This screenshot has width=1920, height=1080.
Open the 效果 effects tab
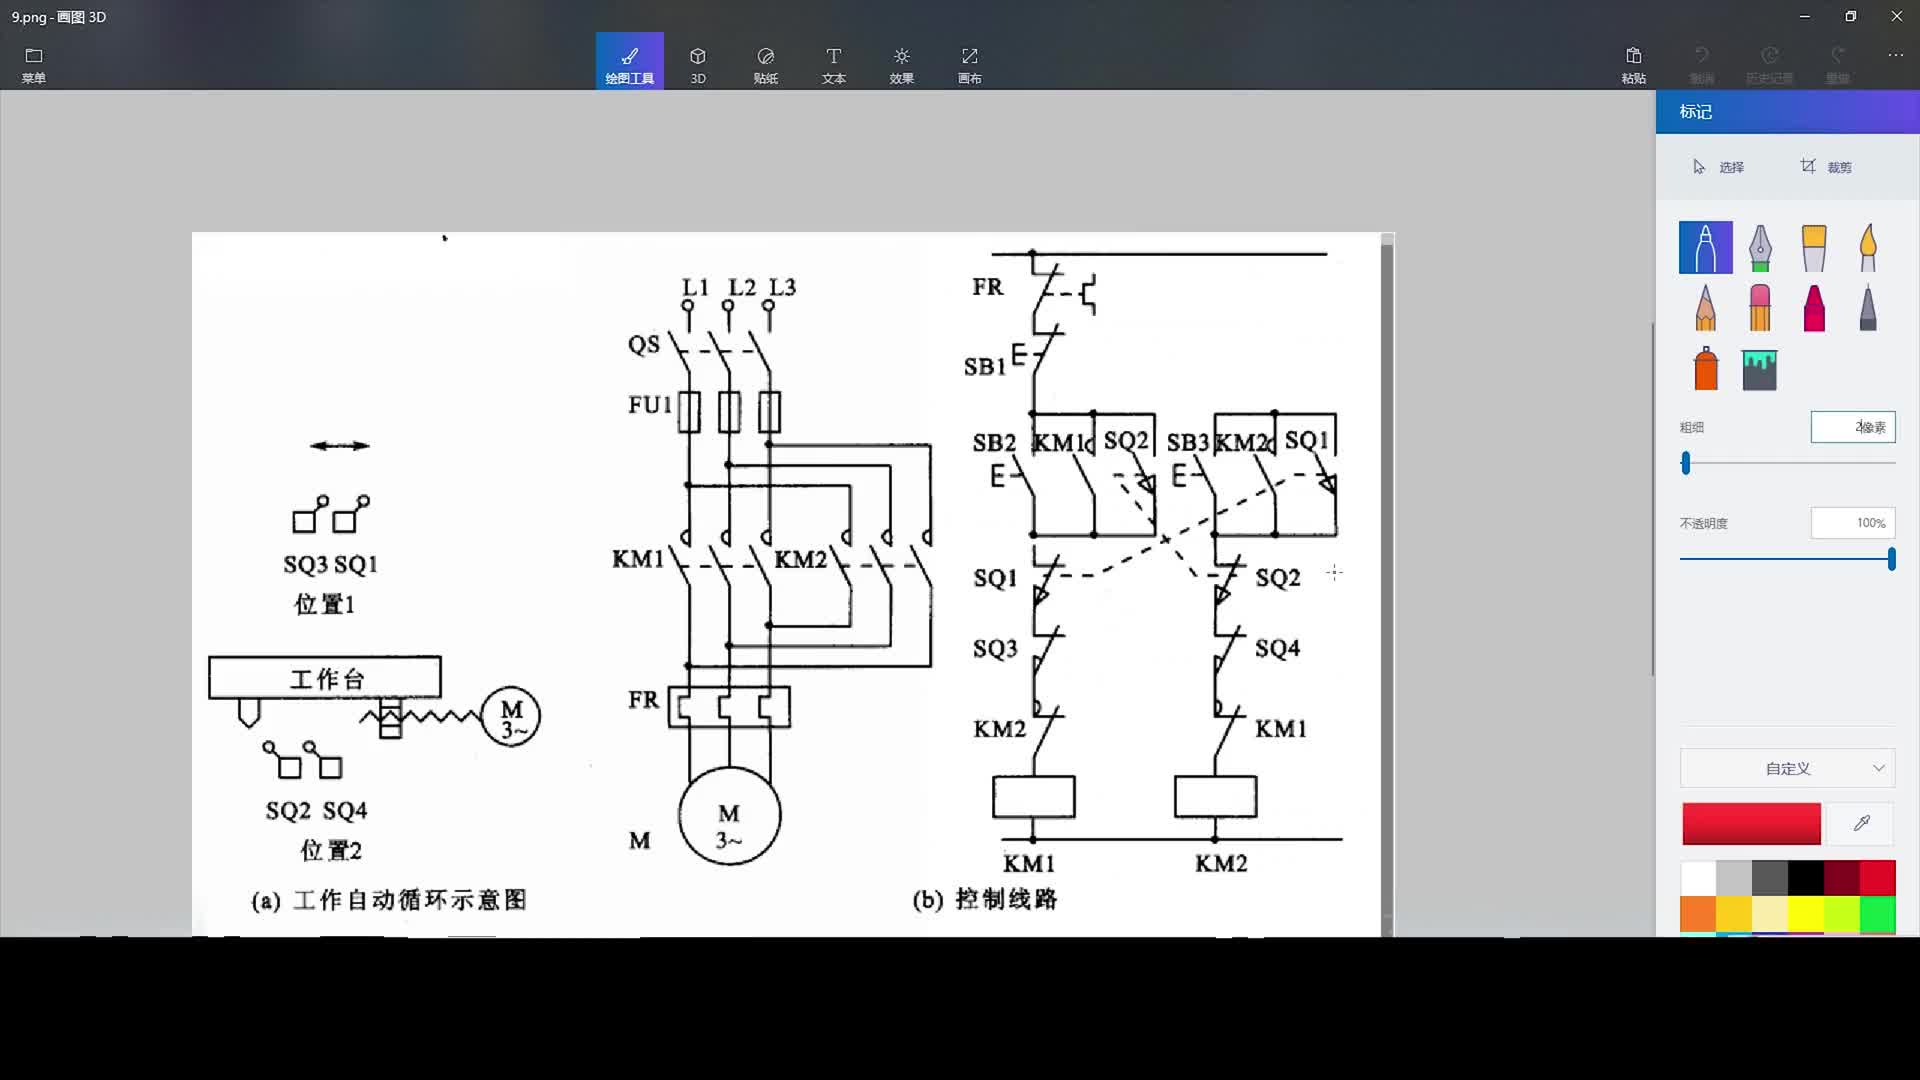902,63
